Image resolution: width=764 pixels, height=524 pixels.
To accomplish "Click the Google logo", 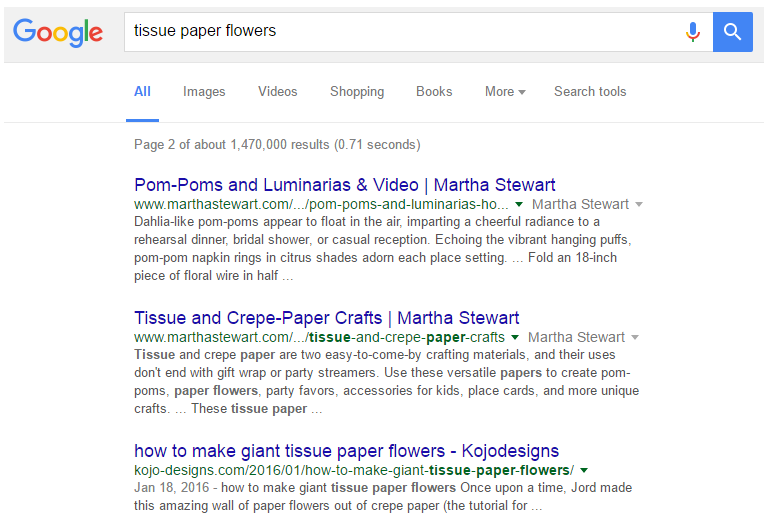I will click(58, 32).
